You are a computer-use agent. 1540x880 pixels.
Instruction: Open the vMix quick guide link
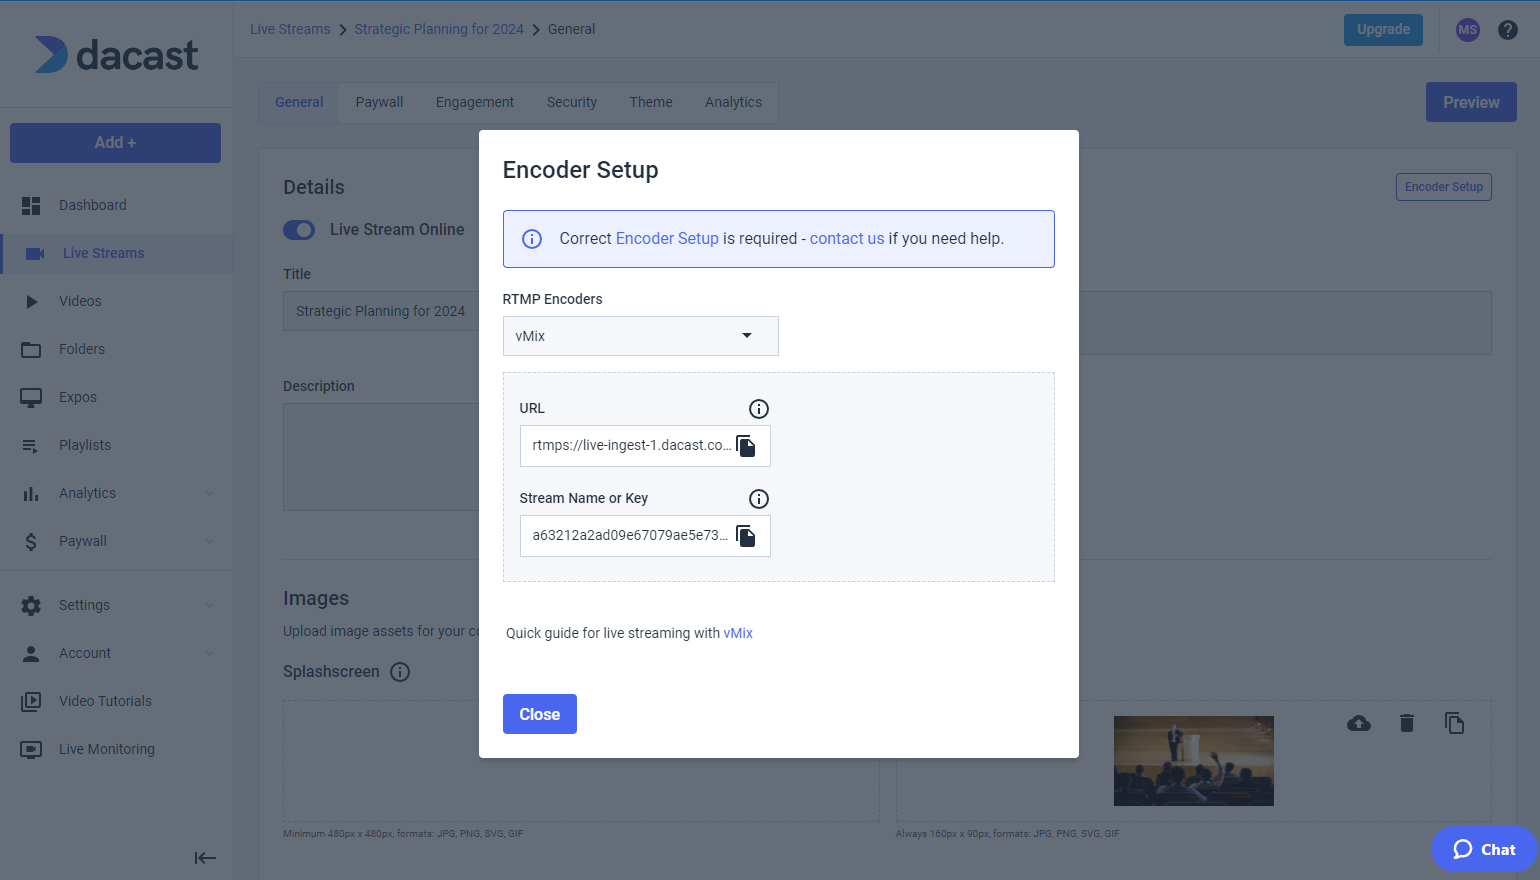738,632
